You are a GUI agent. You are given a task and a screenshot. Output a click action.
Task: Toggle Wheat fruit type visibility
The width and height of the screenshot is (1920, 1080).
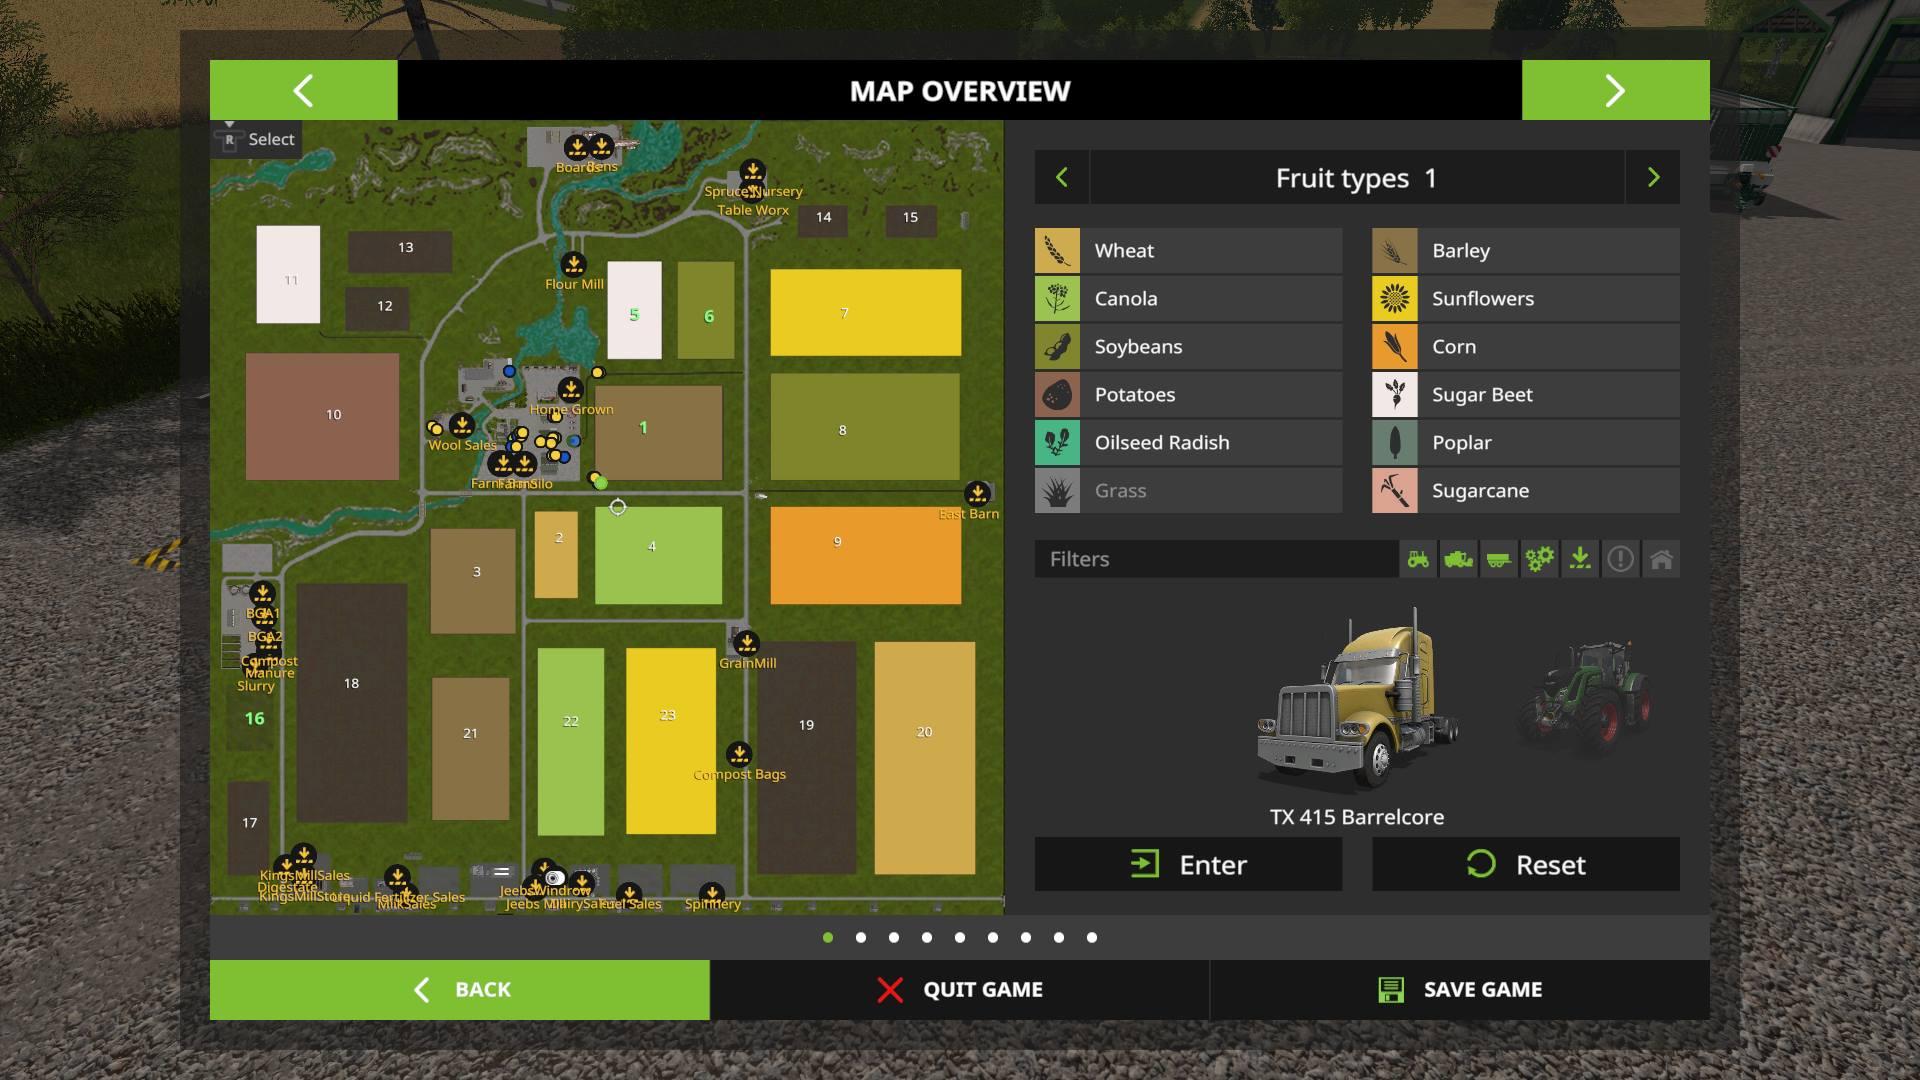coord(1188,251)
